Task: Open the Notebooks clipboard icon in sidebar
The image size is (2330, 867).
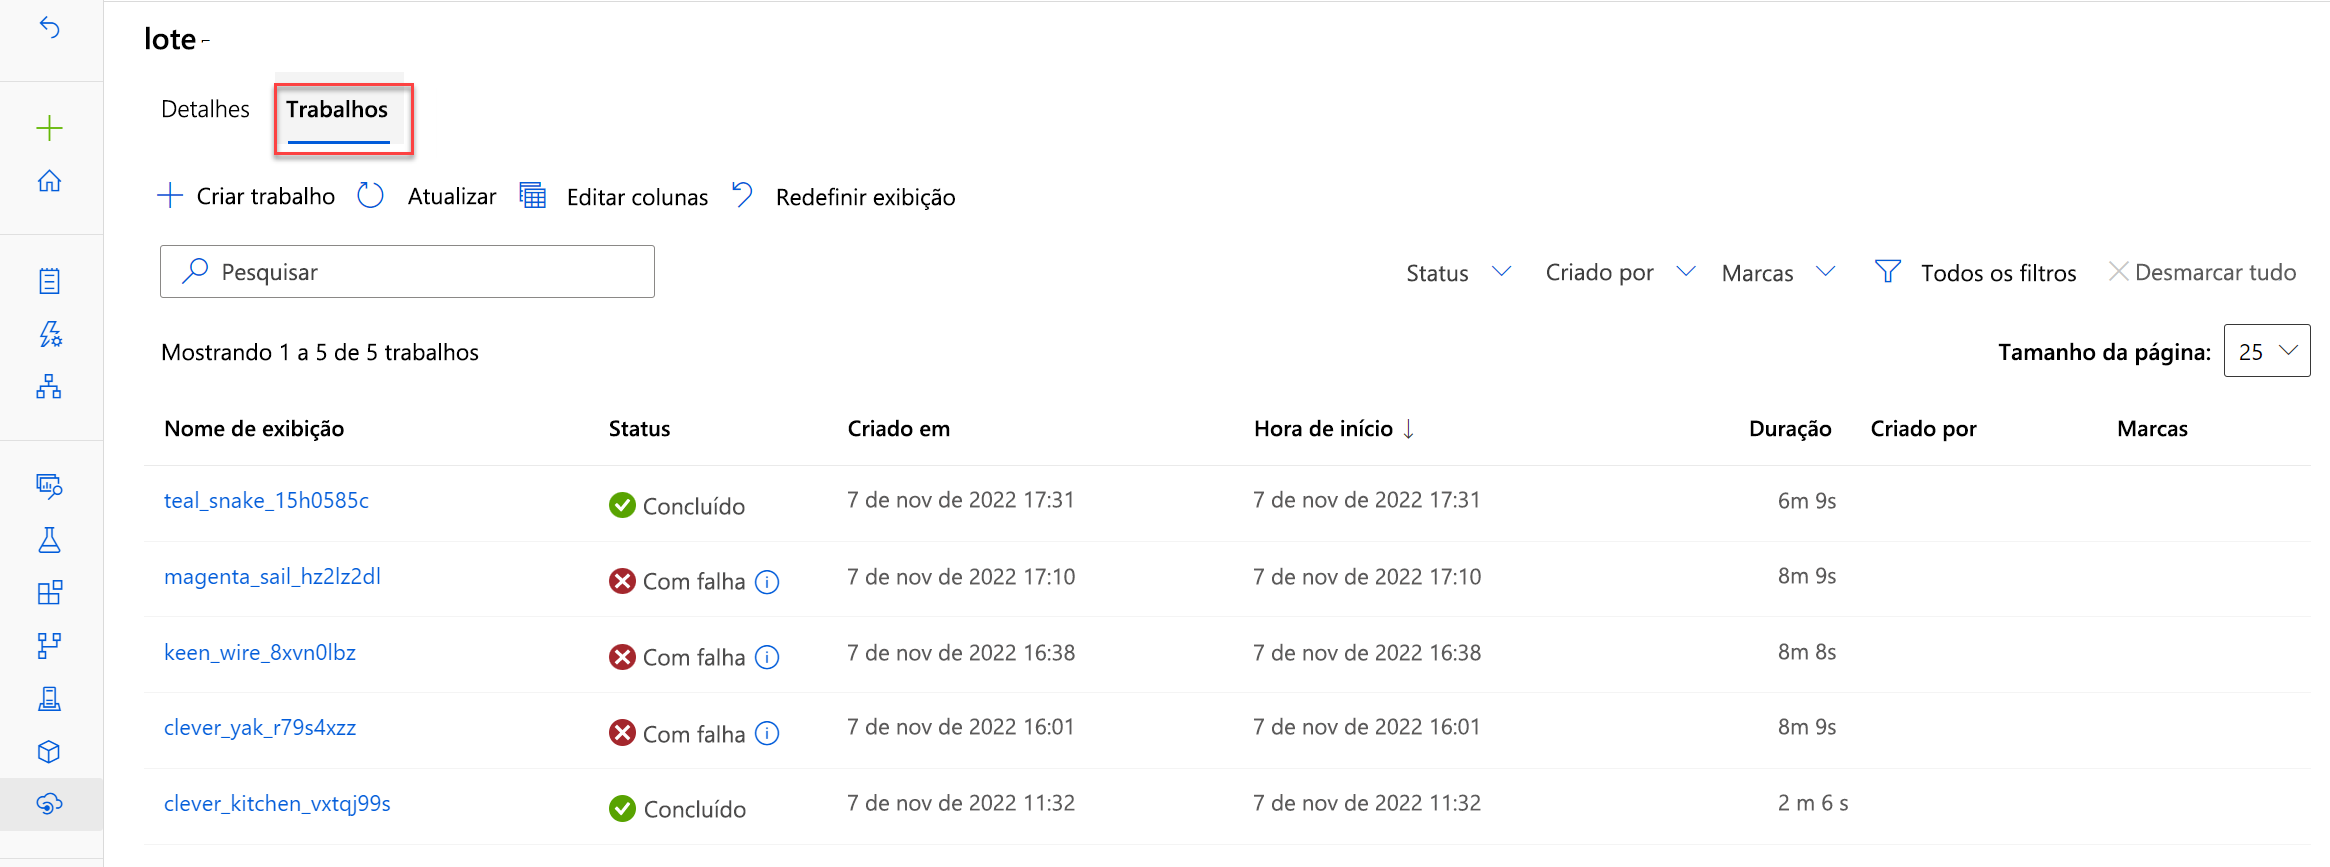Action: point(49,281)
